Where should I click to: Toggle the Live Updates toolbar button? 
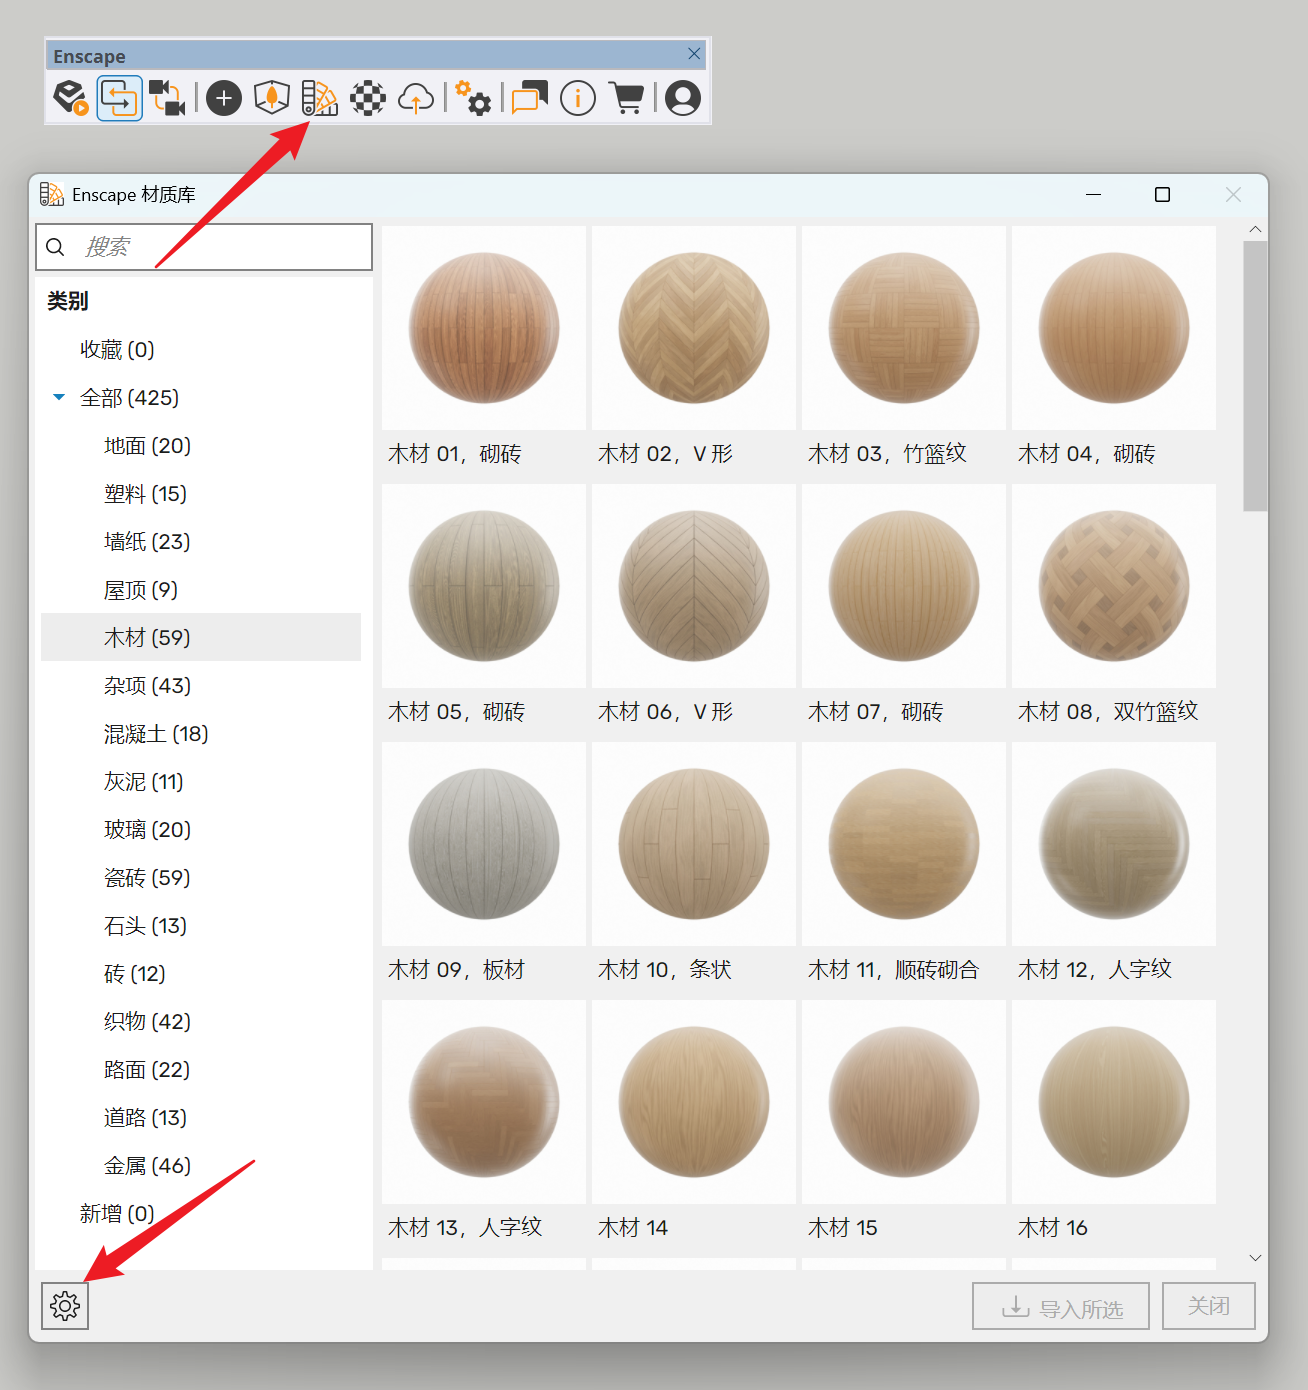pos(119,98)
